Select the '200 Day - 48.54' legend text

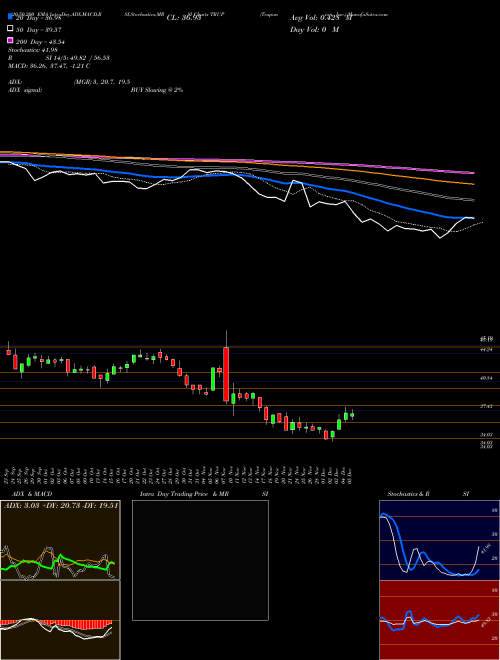click(40, 42)
